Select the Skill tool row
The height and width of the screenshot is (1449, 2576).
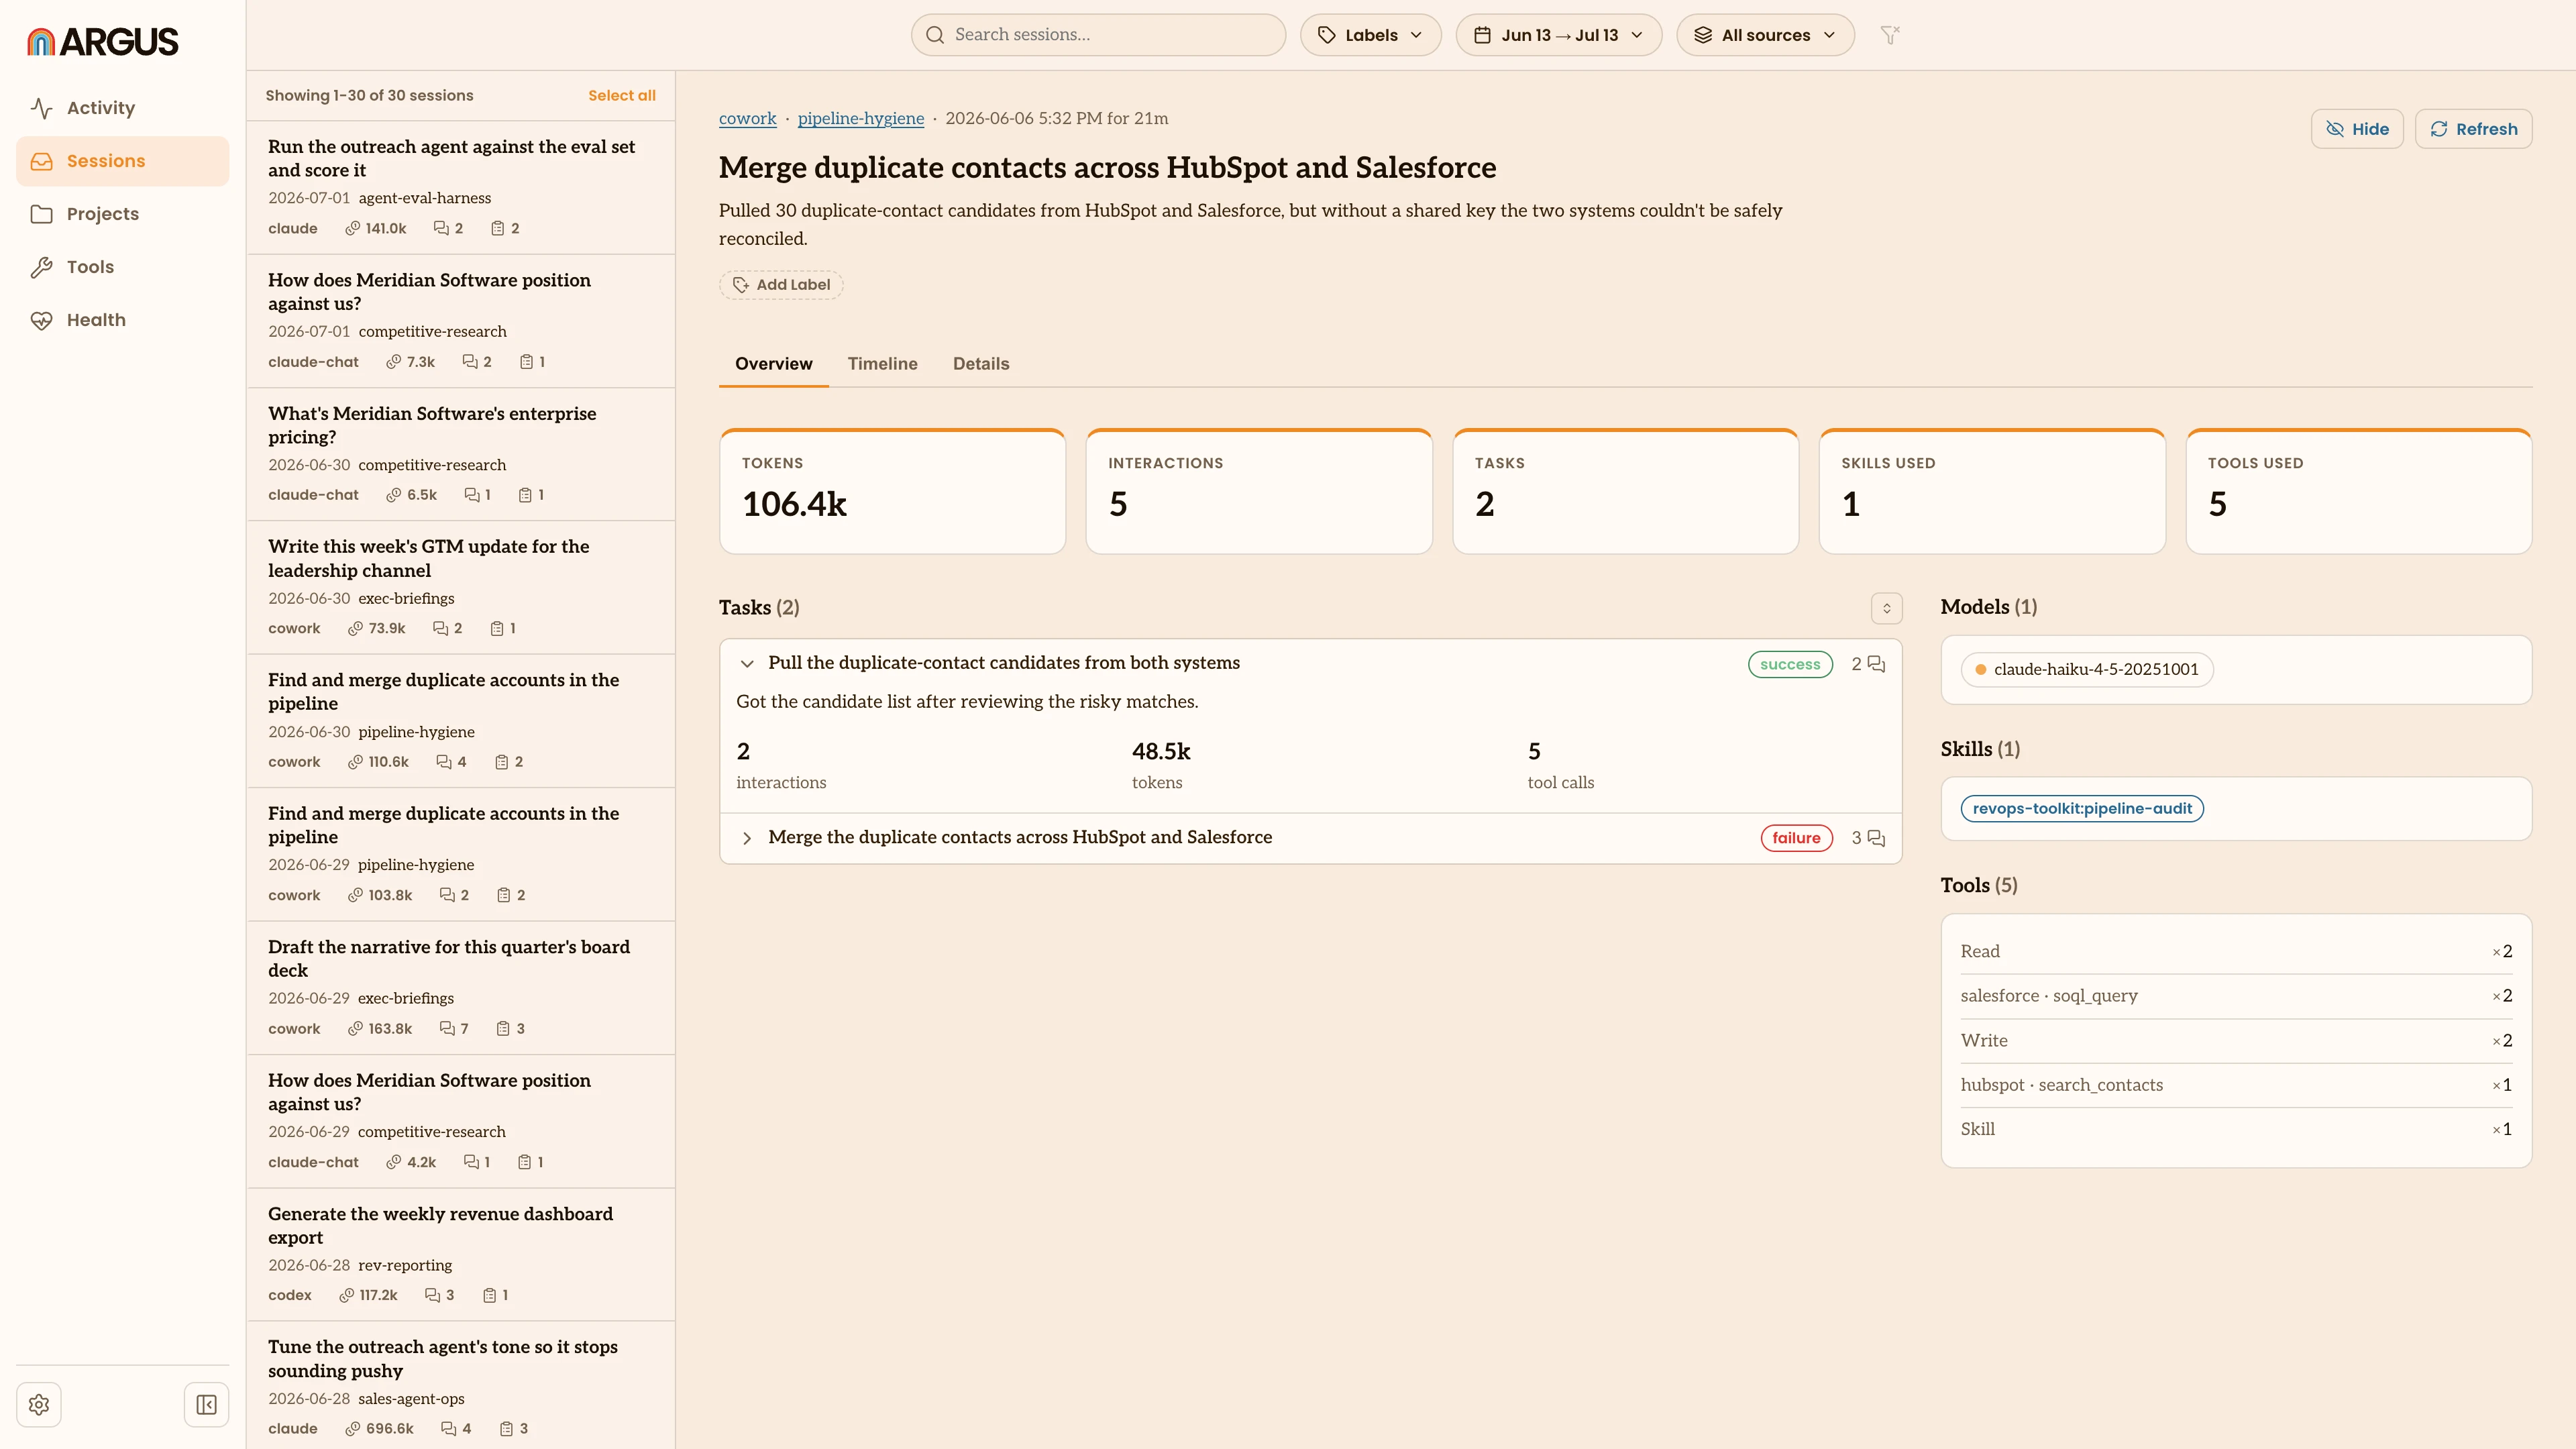(2236, 1129)
